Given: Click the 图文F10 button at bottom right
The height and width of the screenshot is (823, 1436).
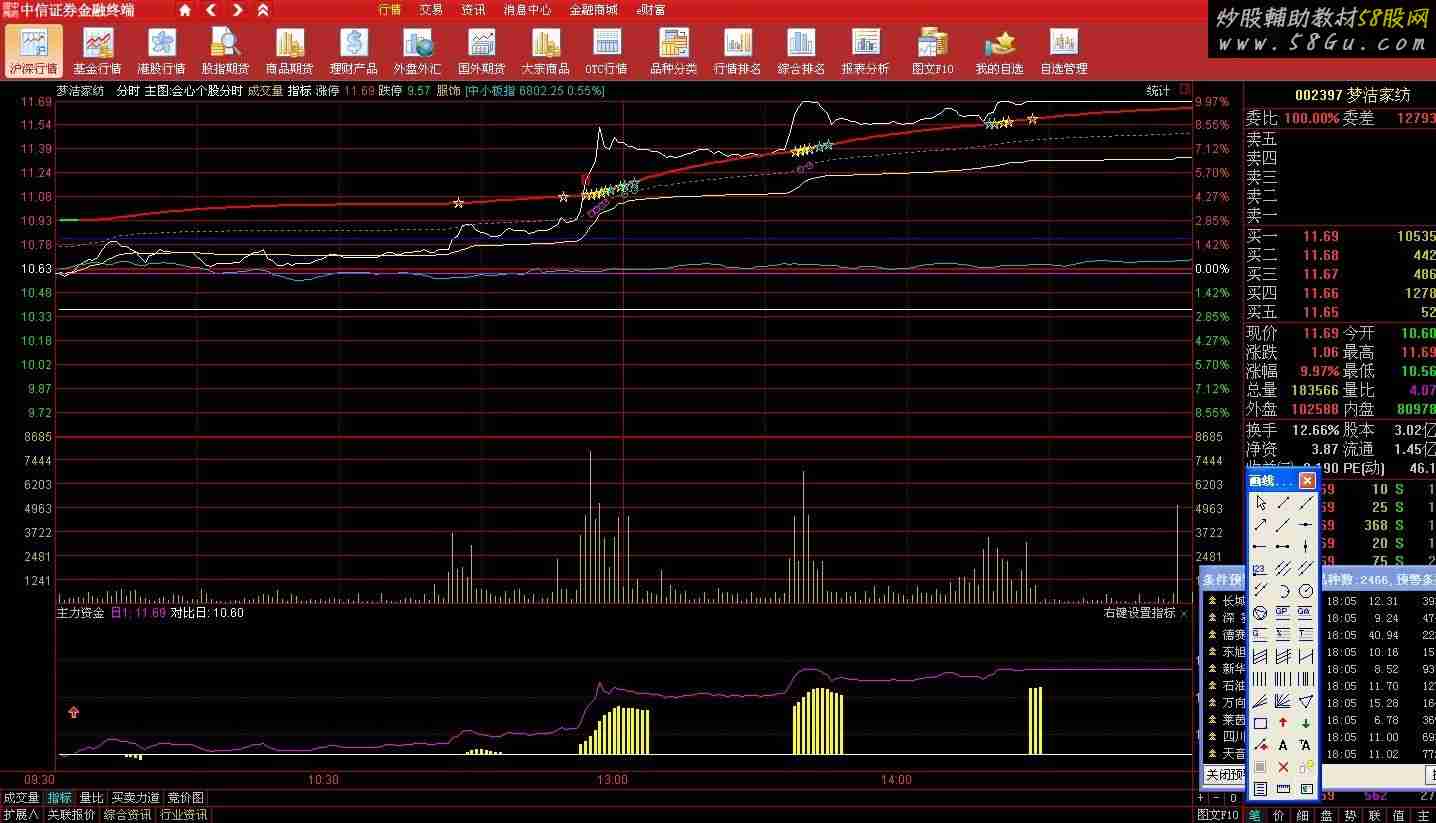Looking at the screenshot, I should (x=1217, y=815).
